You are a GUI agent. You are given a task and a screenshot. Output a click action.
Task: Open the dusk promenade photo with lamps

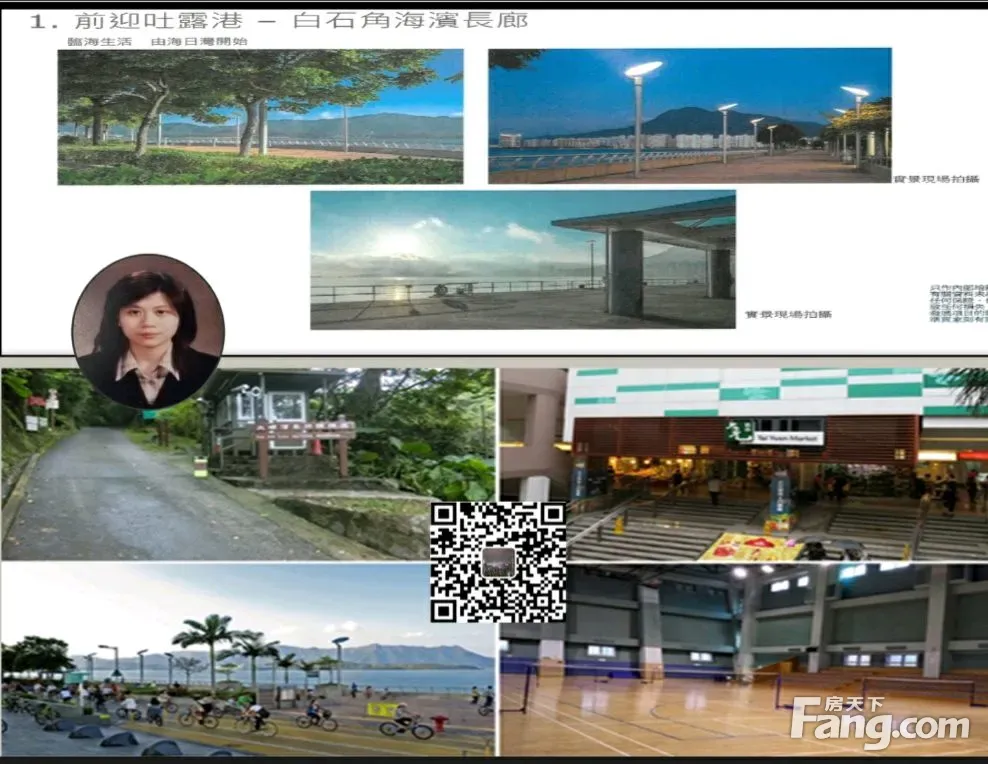coord(689,116)
